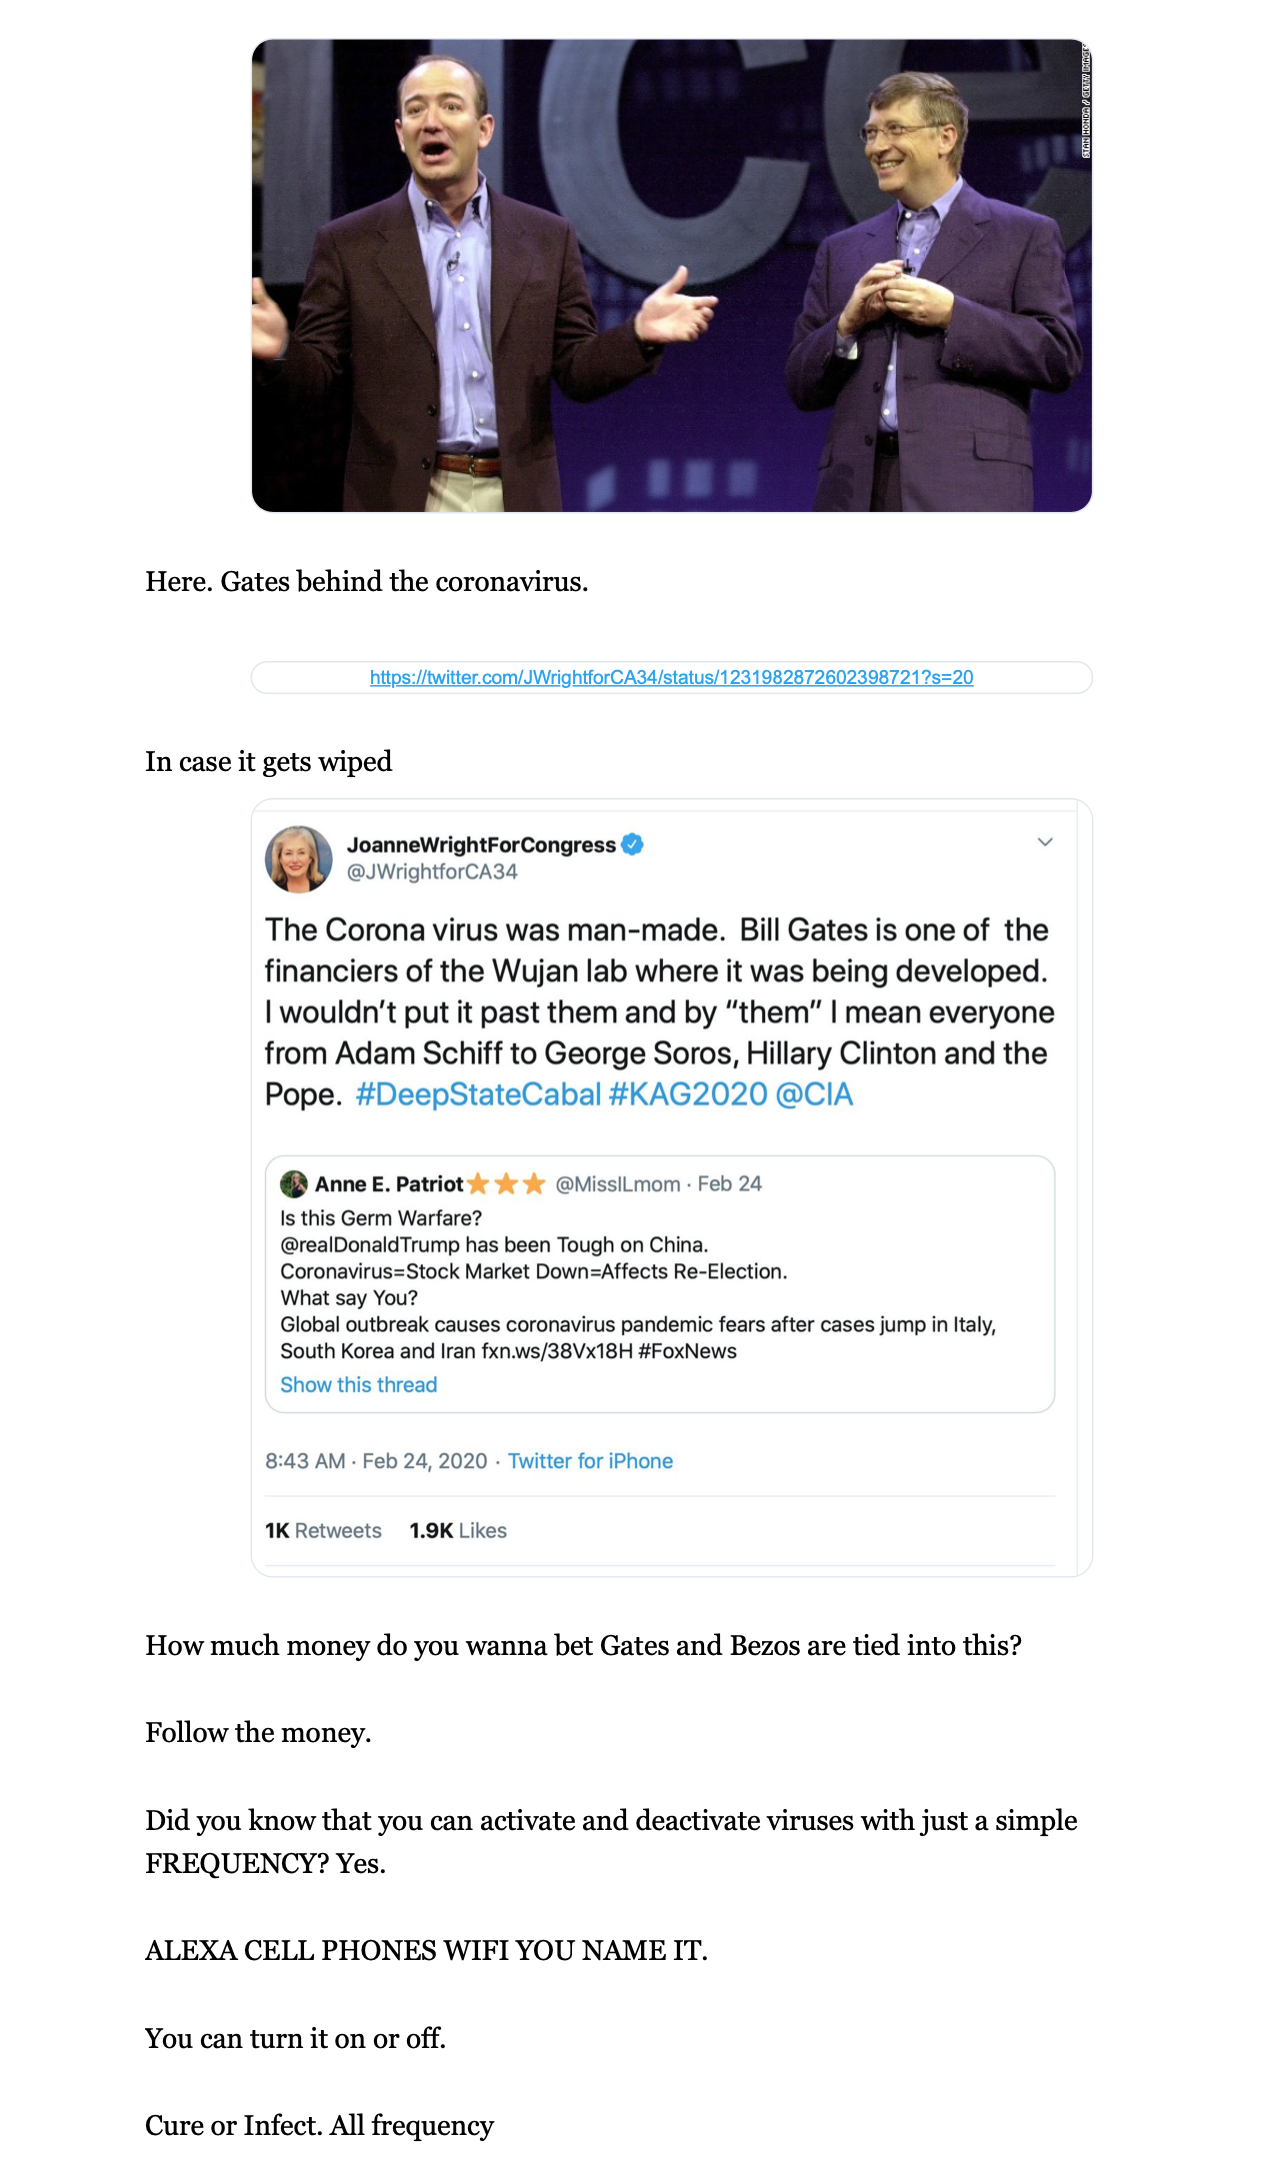Image resolution: width=1280 pixels, height=2174 pixels.
Task: Click the blue verified badge
Action: click(632, 844)
